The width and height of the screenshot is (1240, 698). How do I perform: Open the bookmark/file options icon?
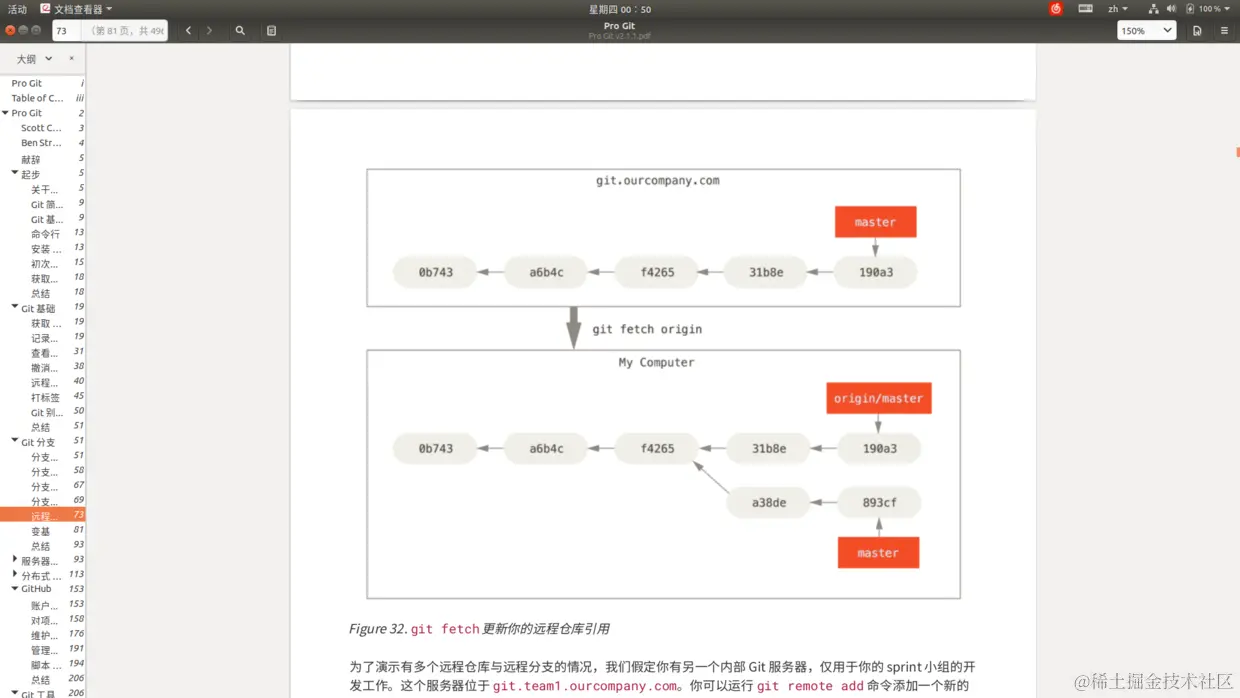1197,31
